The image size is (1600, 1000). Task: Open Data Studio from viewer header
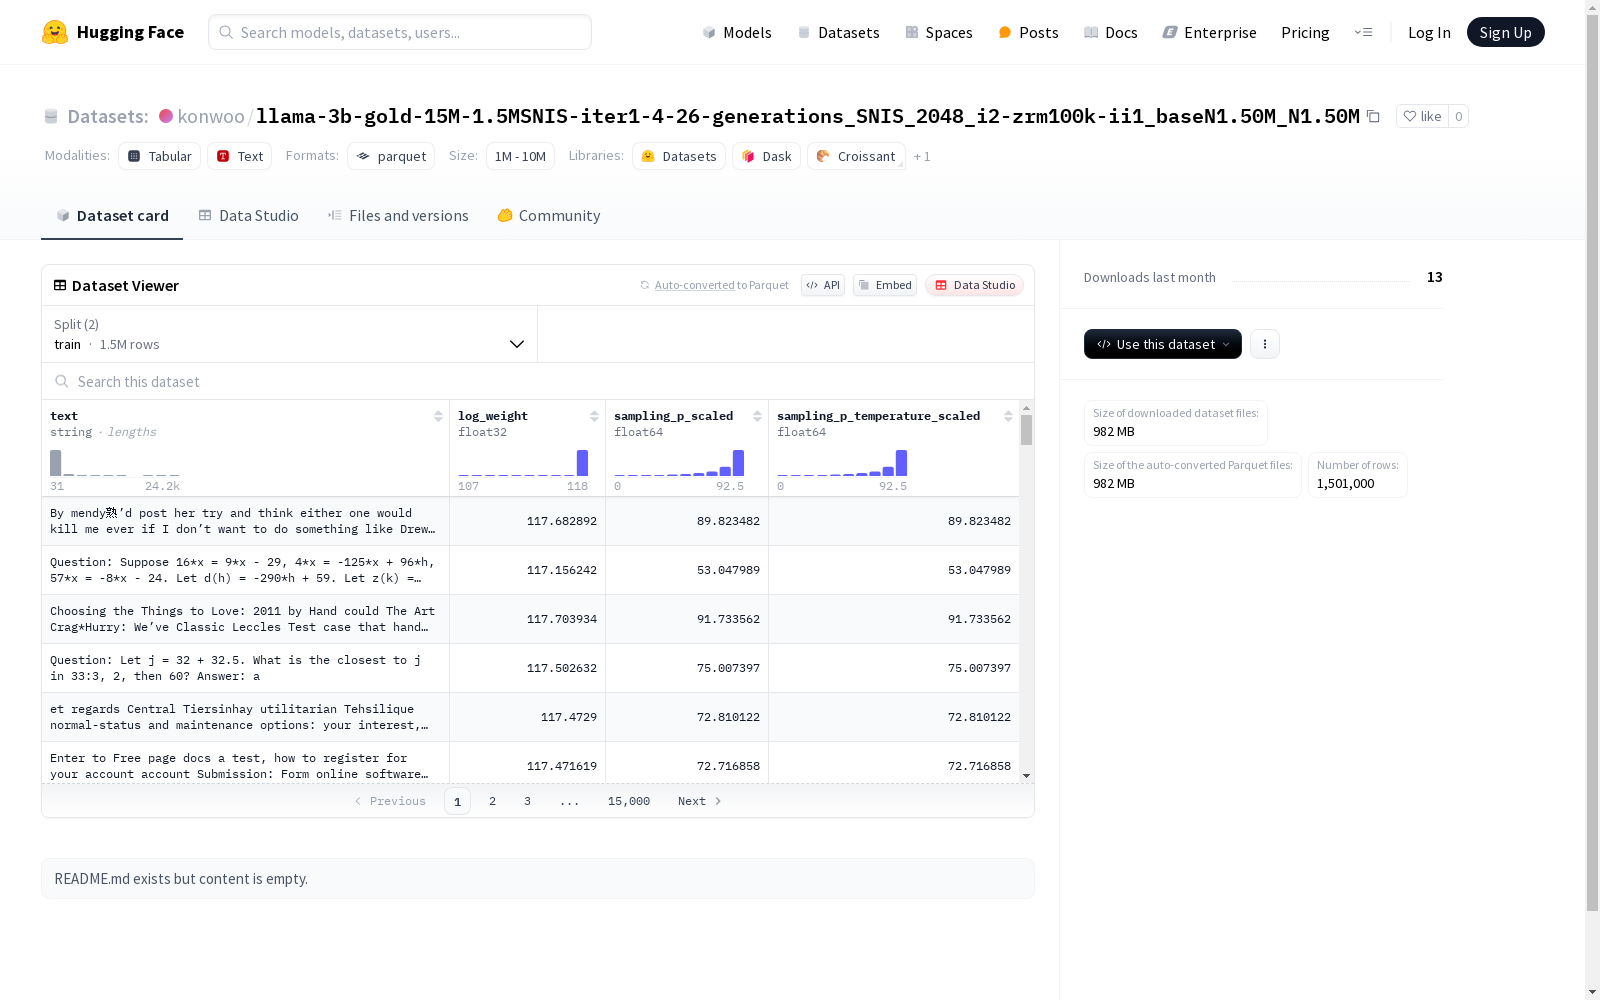point(974,285)
